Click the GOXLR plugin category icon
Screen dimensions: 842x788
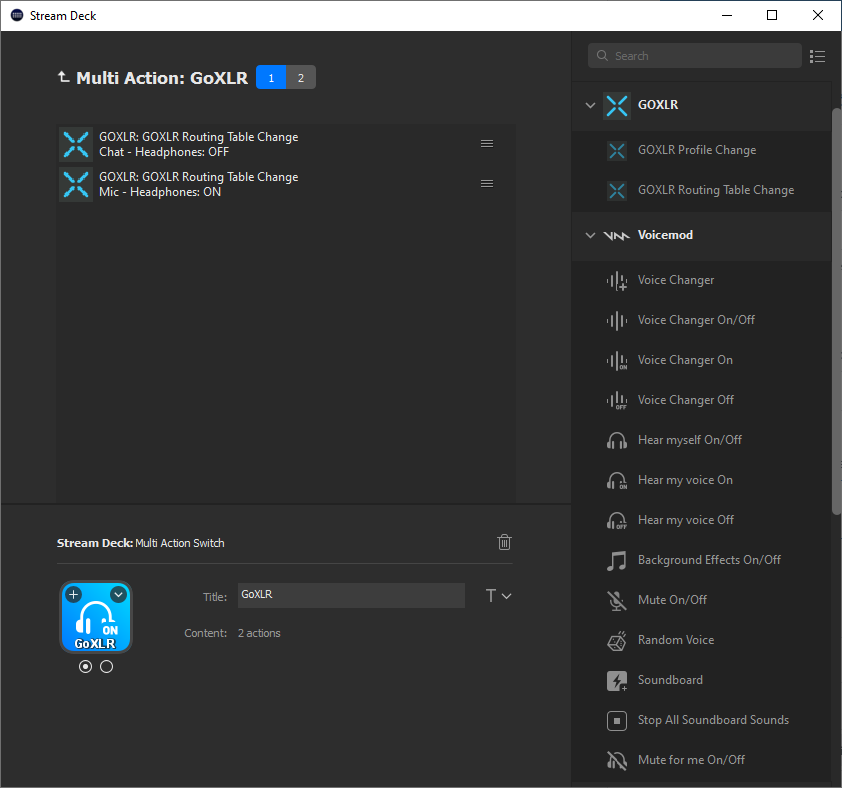[616, 105]
